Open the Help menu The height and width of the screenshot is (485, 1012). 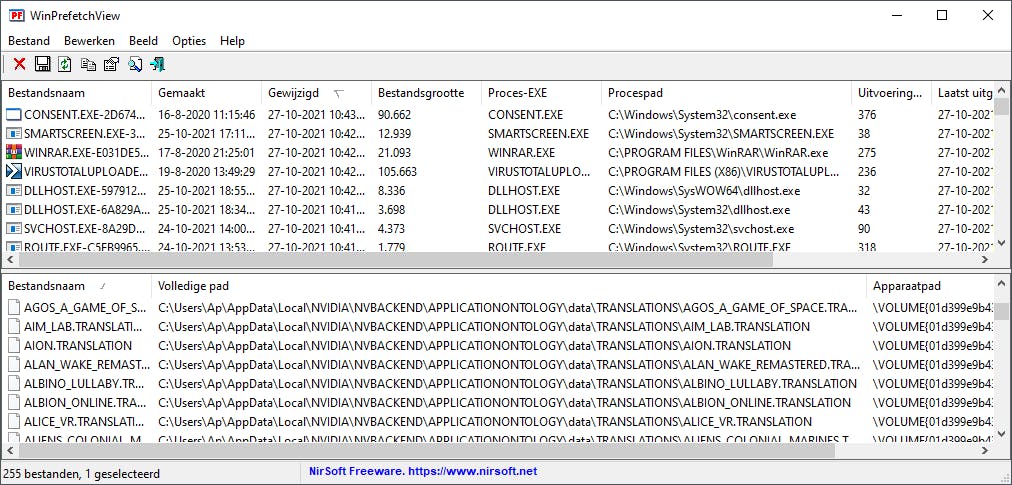coord(232,41)
